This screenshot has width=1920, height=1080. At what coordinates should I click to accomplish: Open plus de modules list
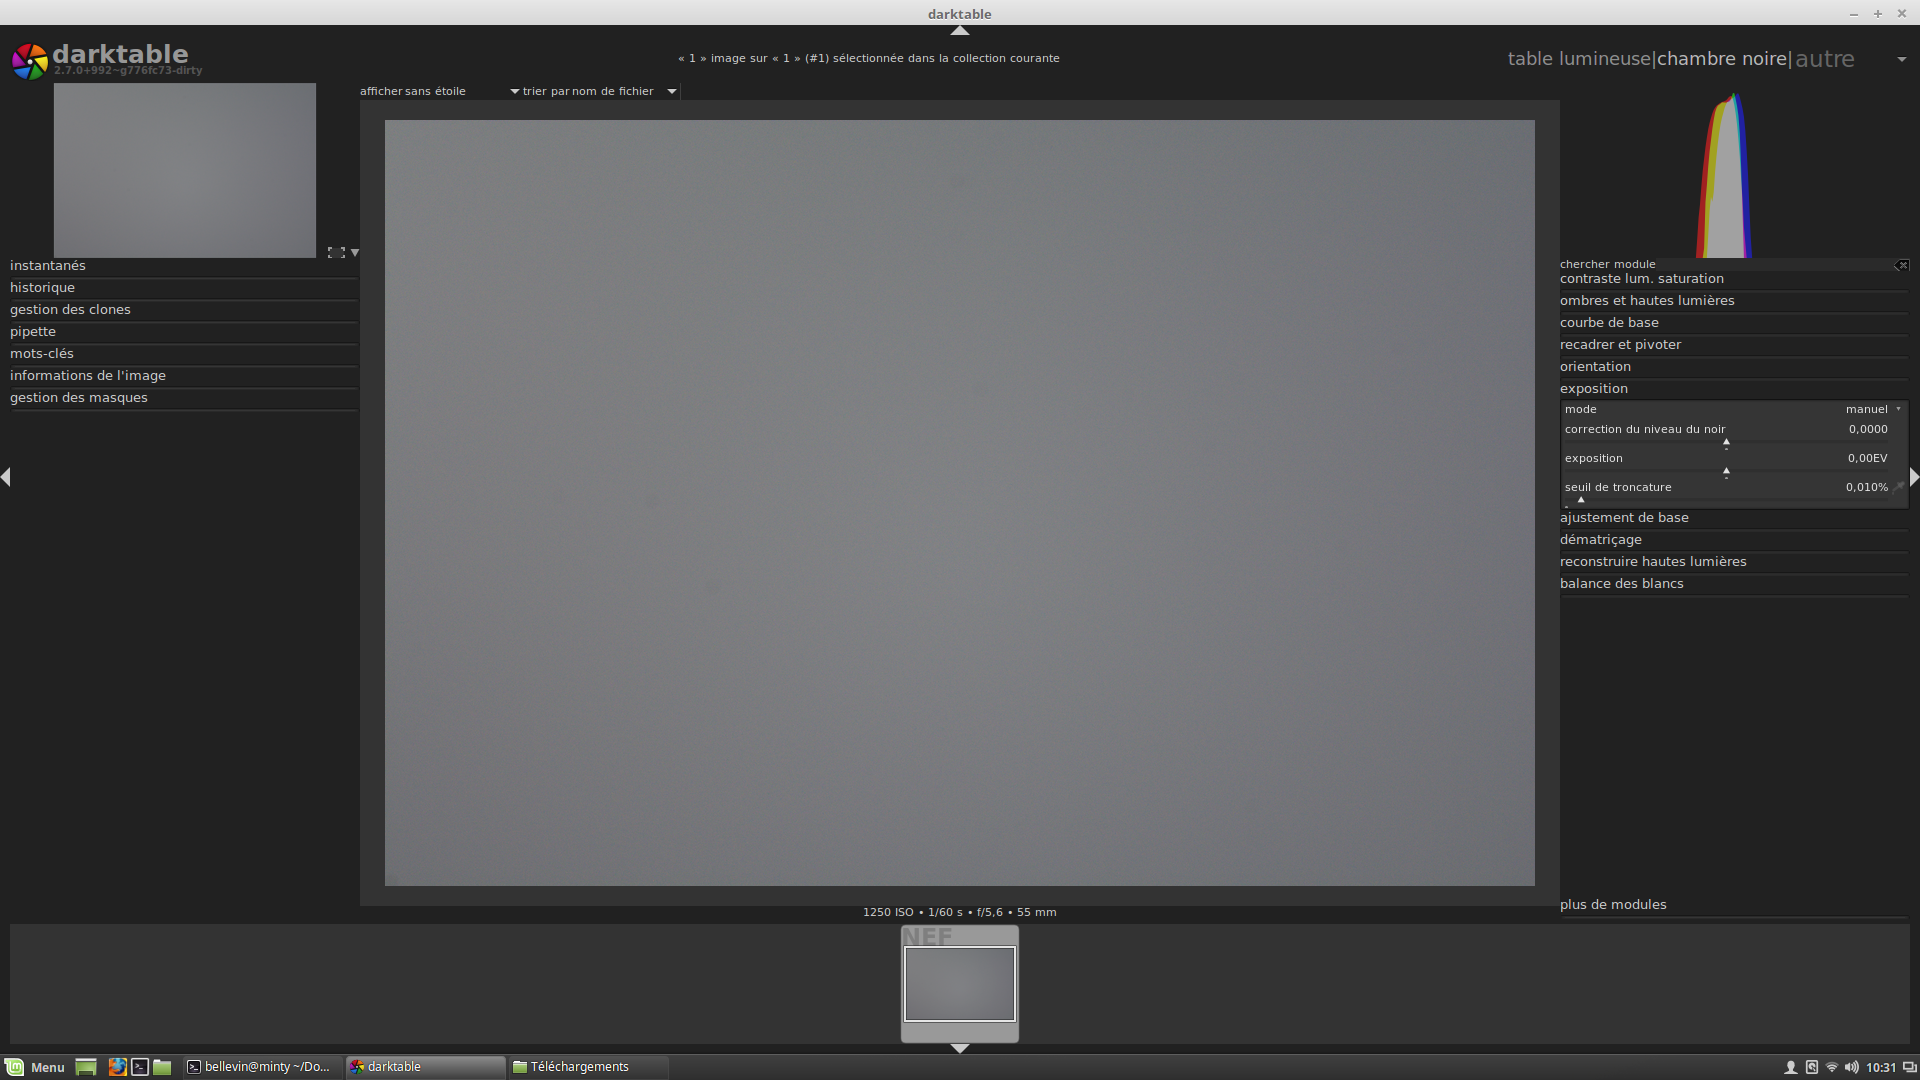(x=1734, y=905)
